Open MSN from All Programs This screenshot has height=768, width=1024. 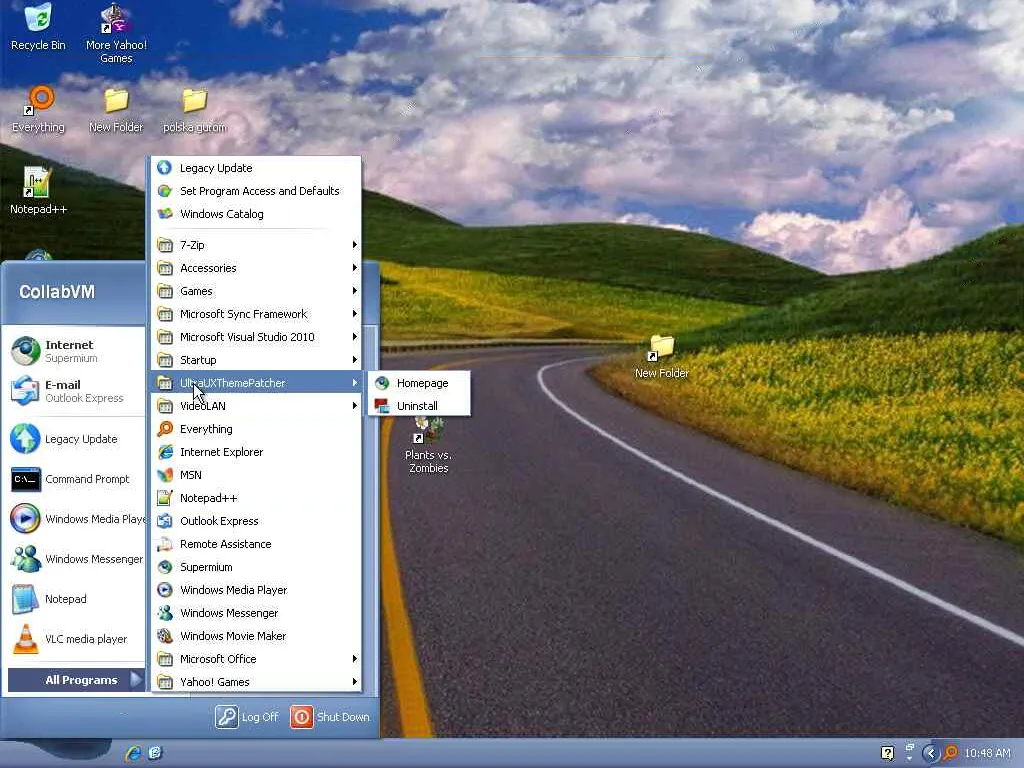tap(257, 475)
